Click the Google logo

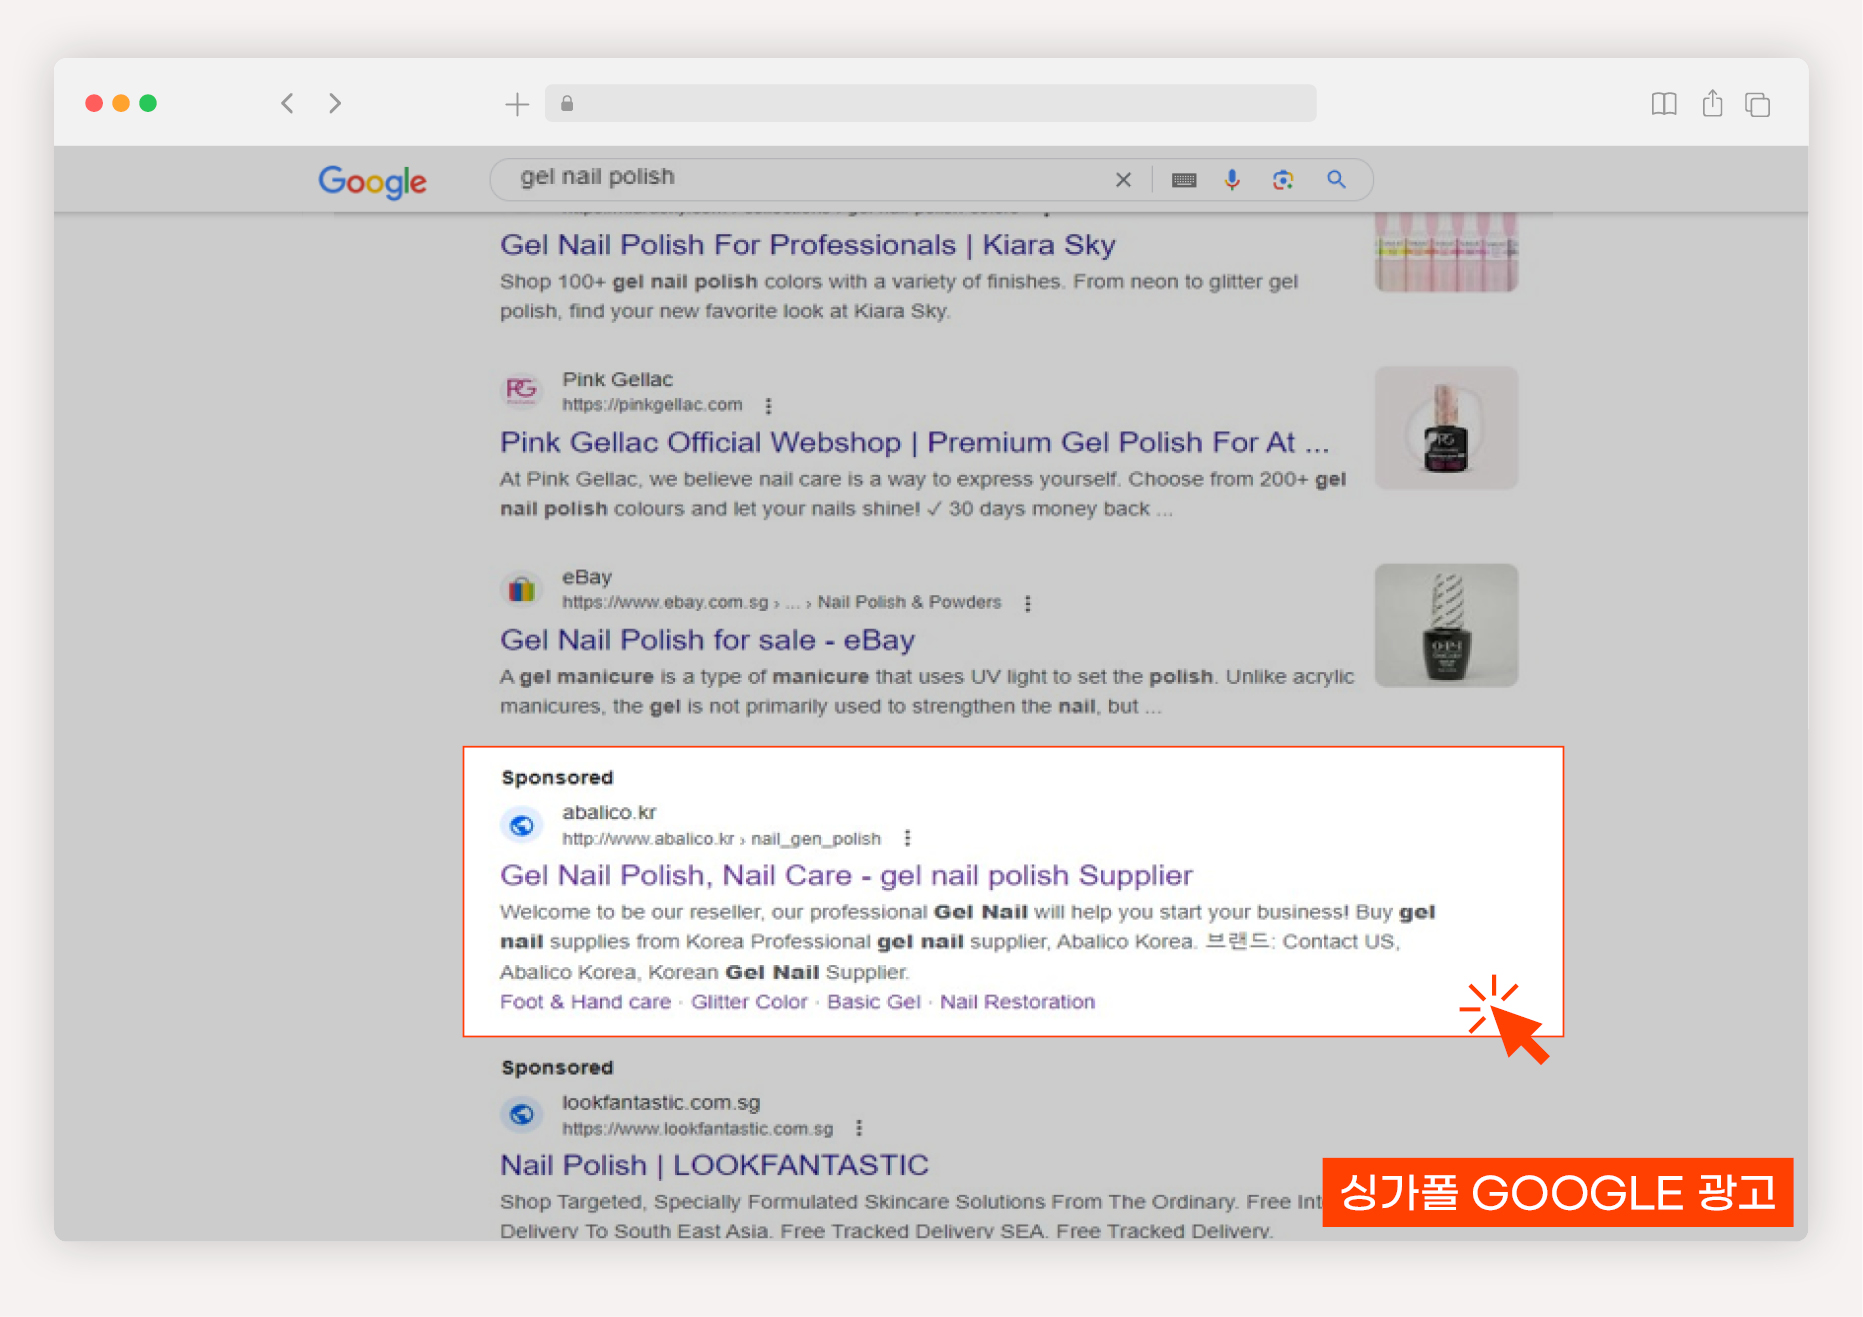pyautogui.click(x=372, y=181)
